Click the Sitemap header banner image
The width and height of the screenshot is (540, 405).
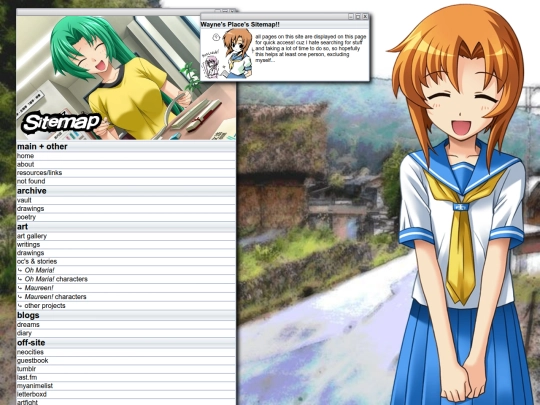coord(126,77)
